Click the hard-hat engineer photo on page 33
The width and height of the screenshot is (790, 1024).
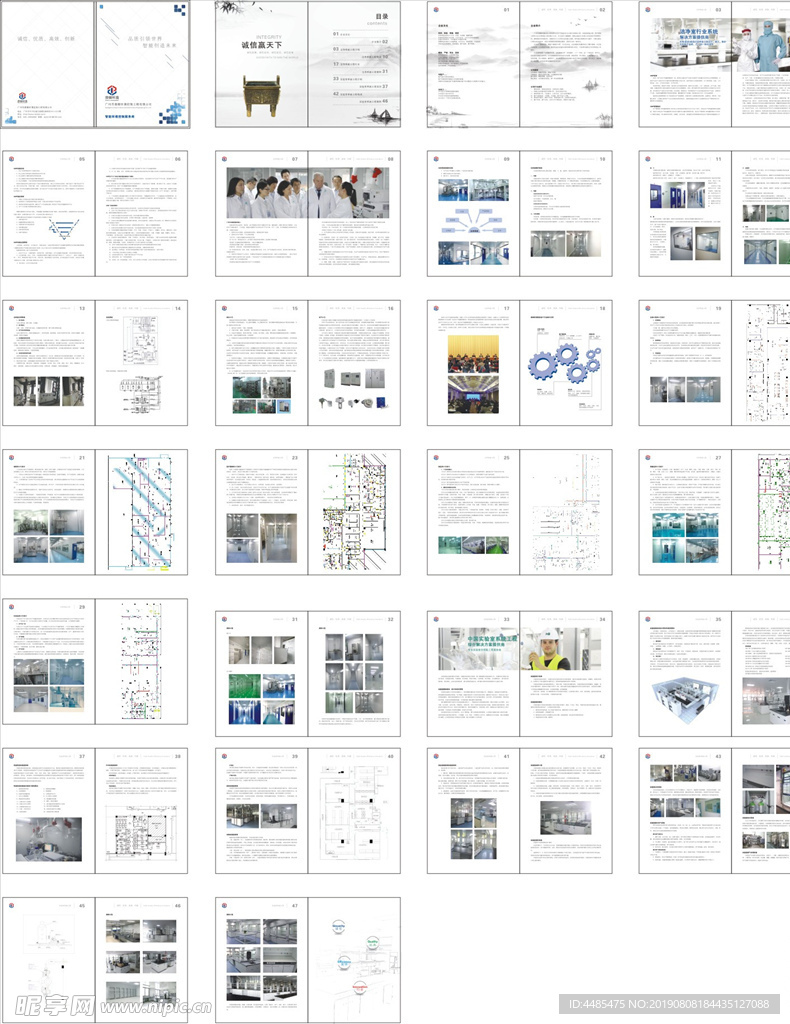(548, 650)
